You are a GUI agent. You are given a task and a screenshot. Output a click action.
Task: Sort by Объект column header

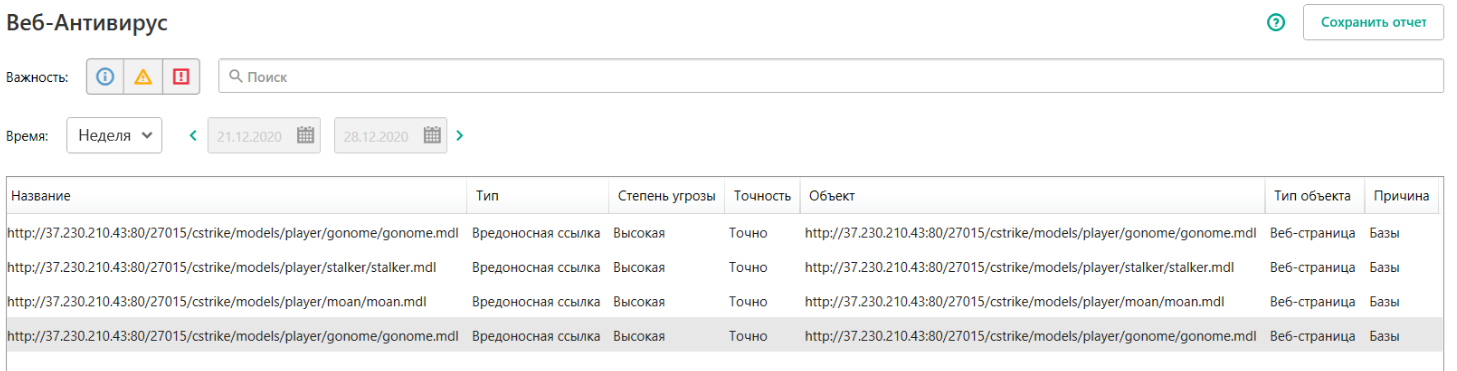(x=1031, y=196)
